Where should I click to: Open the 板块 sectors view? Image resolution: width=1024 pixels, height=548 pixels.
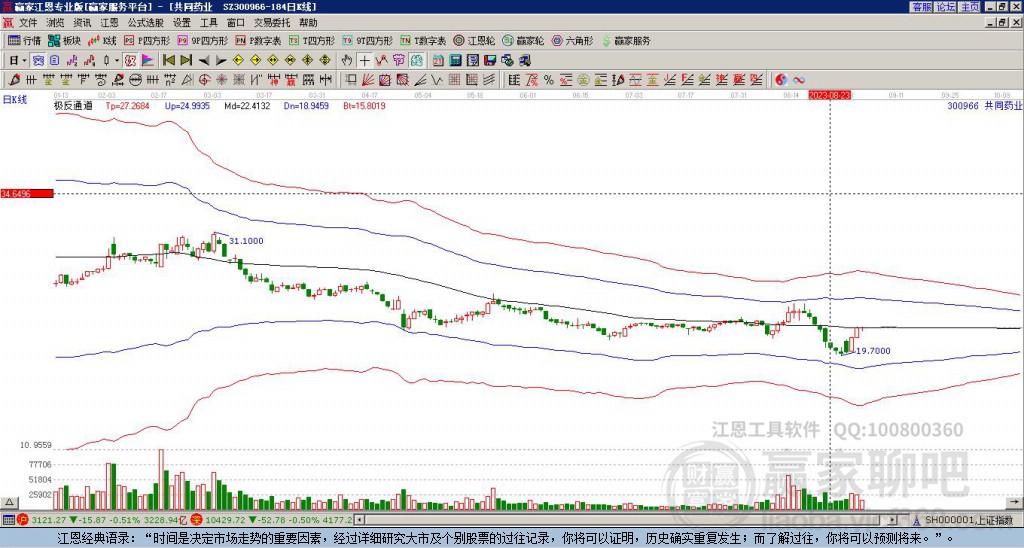65,40
